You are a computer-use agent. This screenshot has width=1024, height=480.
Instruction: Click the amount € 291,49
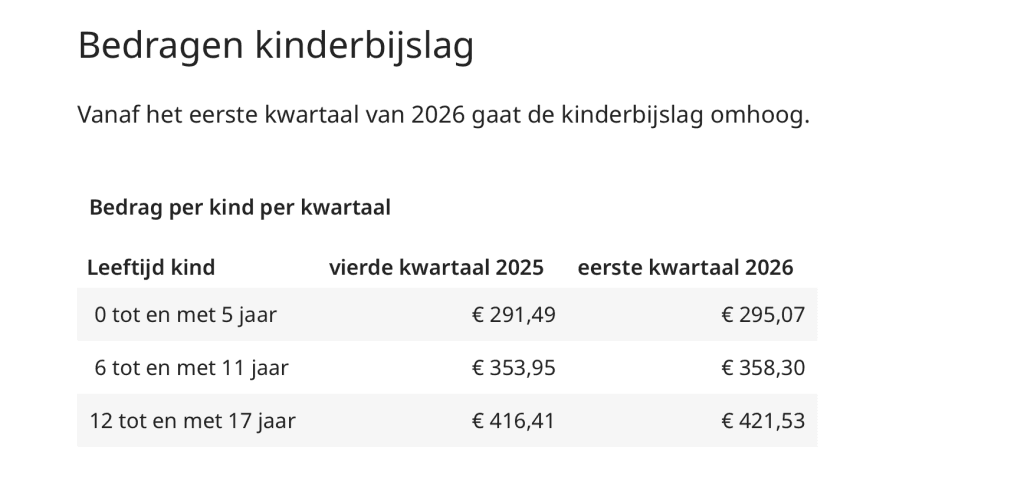click(x=513, y=315)
